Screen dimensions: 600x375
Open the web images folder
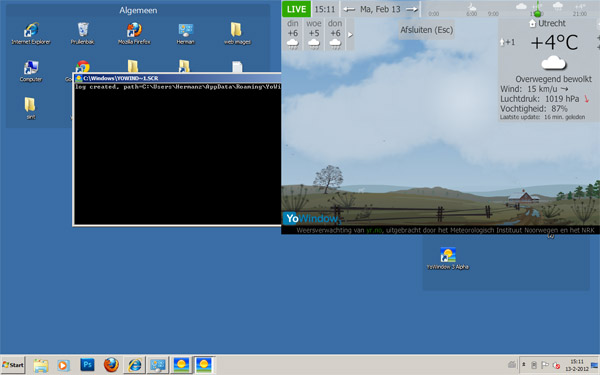click(x=237, y=34)
